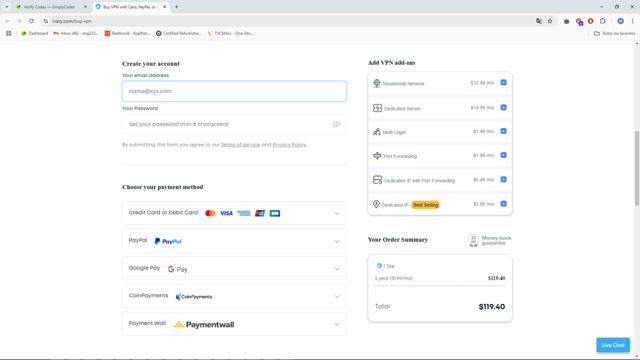Click the Dedicated Server icon
The image size is (640, 360).
pos(377,108)
